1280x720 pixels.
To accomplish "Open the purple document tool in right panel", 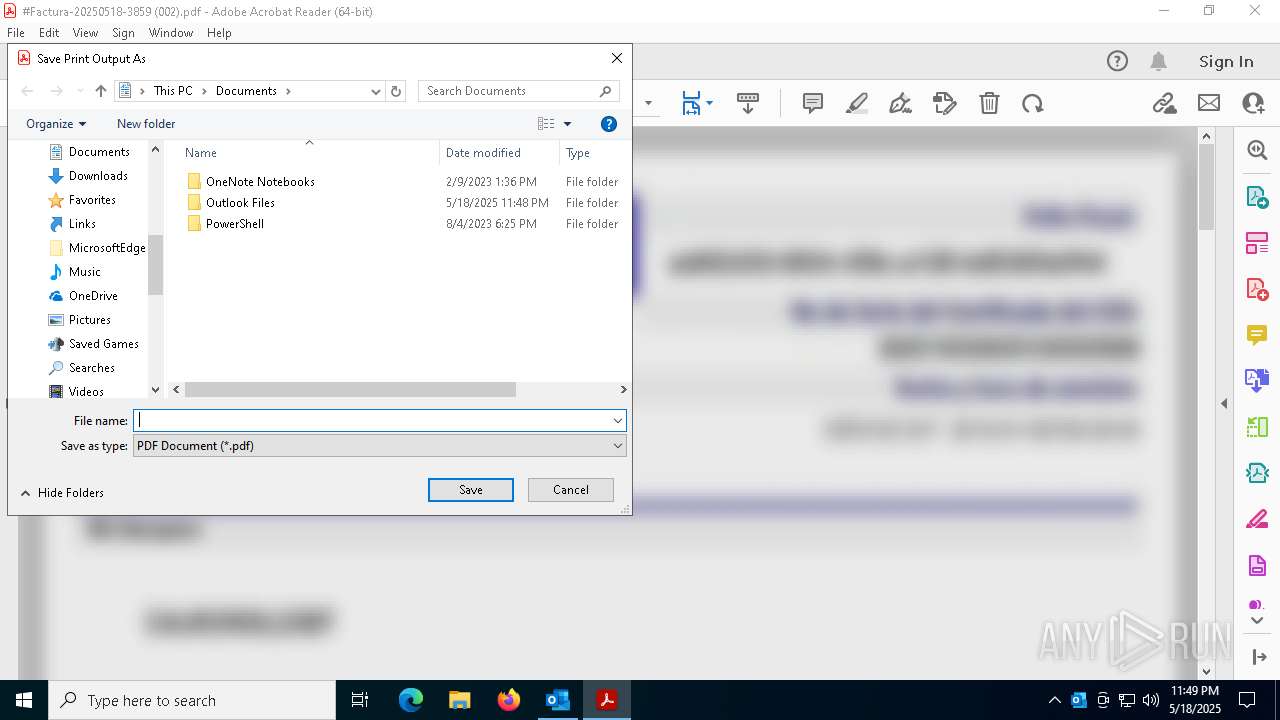I will point(1257,566).
